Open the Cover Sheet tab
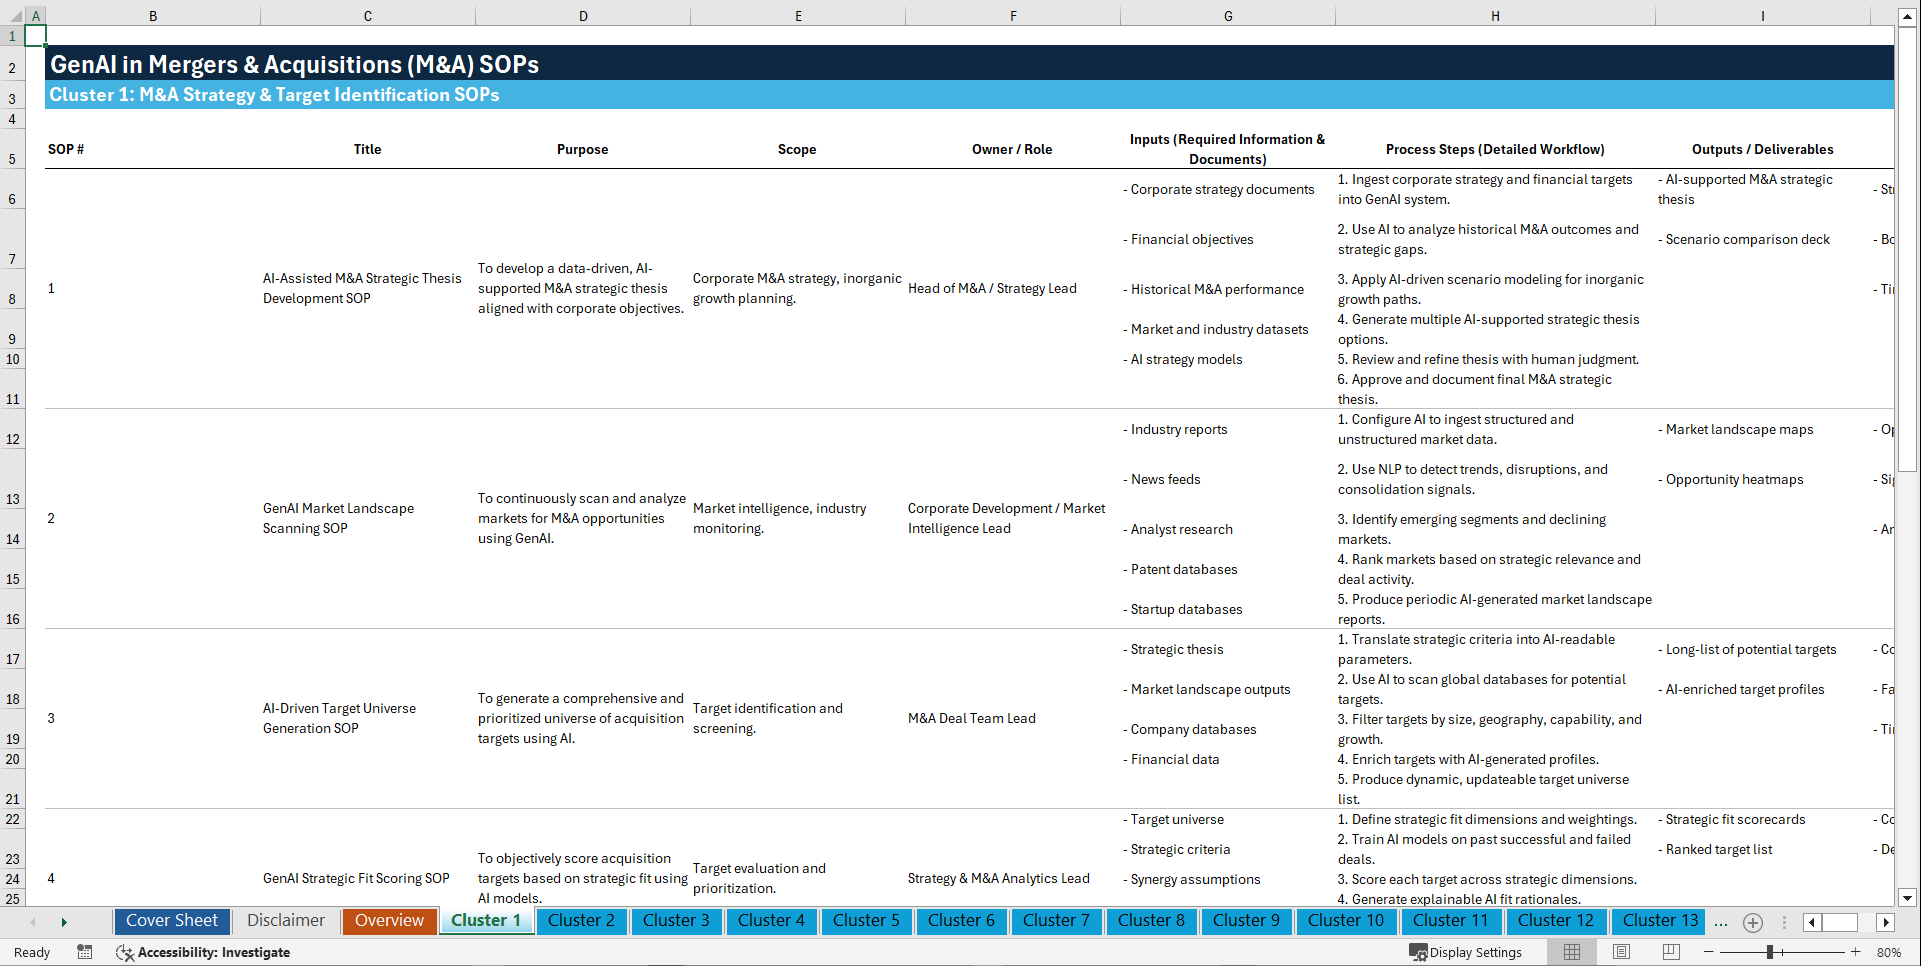The image size is (1921, 966). click(171, 921)
